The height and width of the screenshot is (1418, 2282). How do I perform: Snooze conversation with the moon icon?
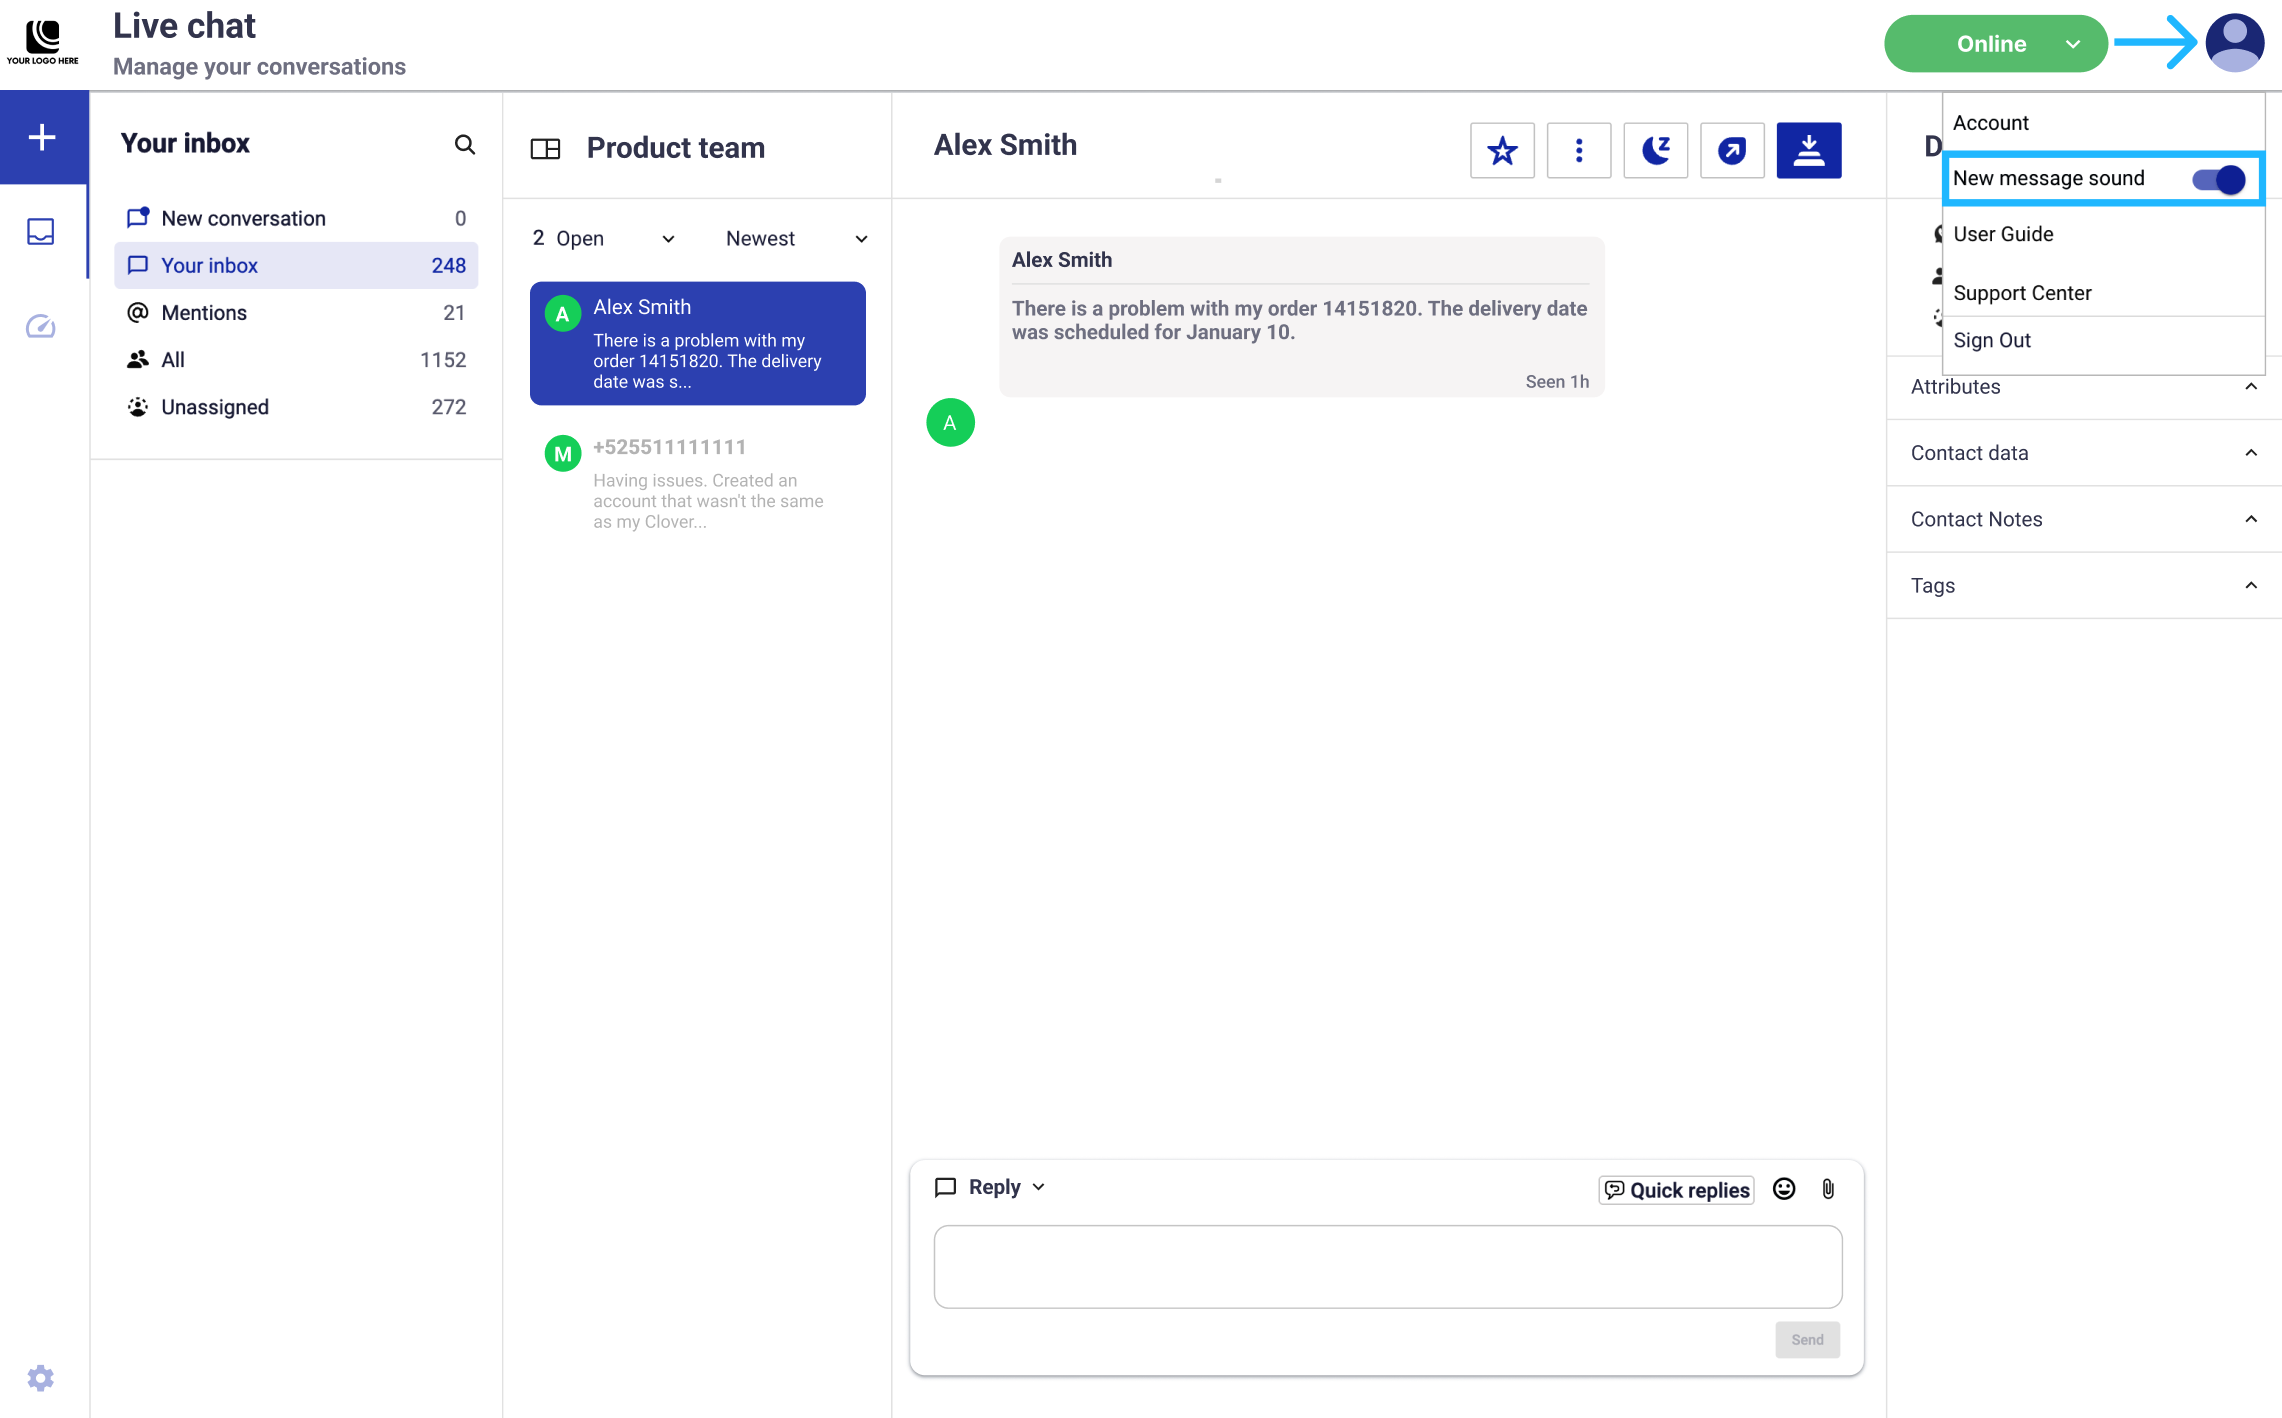pos(1655,151)
